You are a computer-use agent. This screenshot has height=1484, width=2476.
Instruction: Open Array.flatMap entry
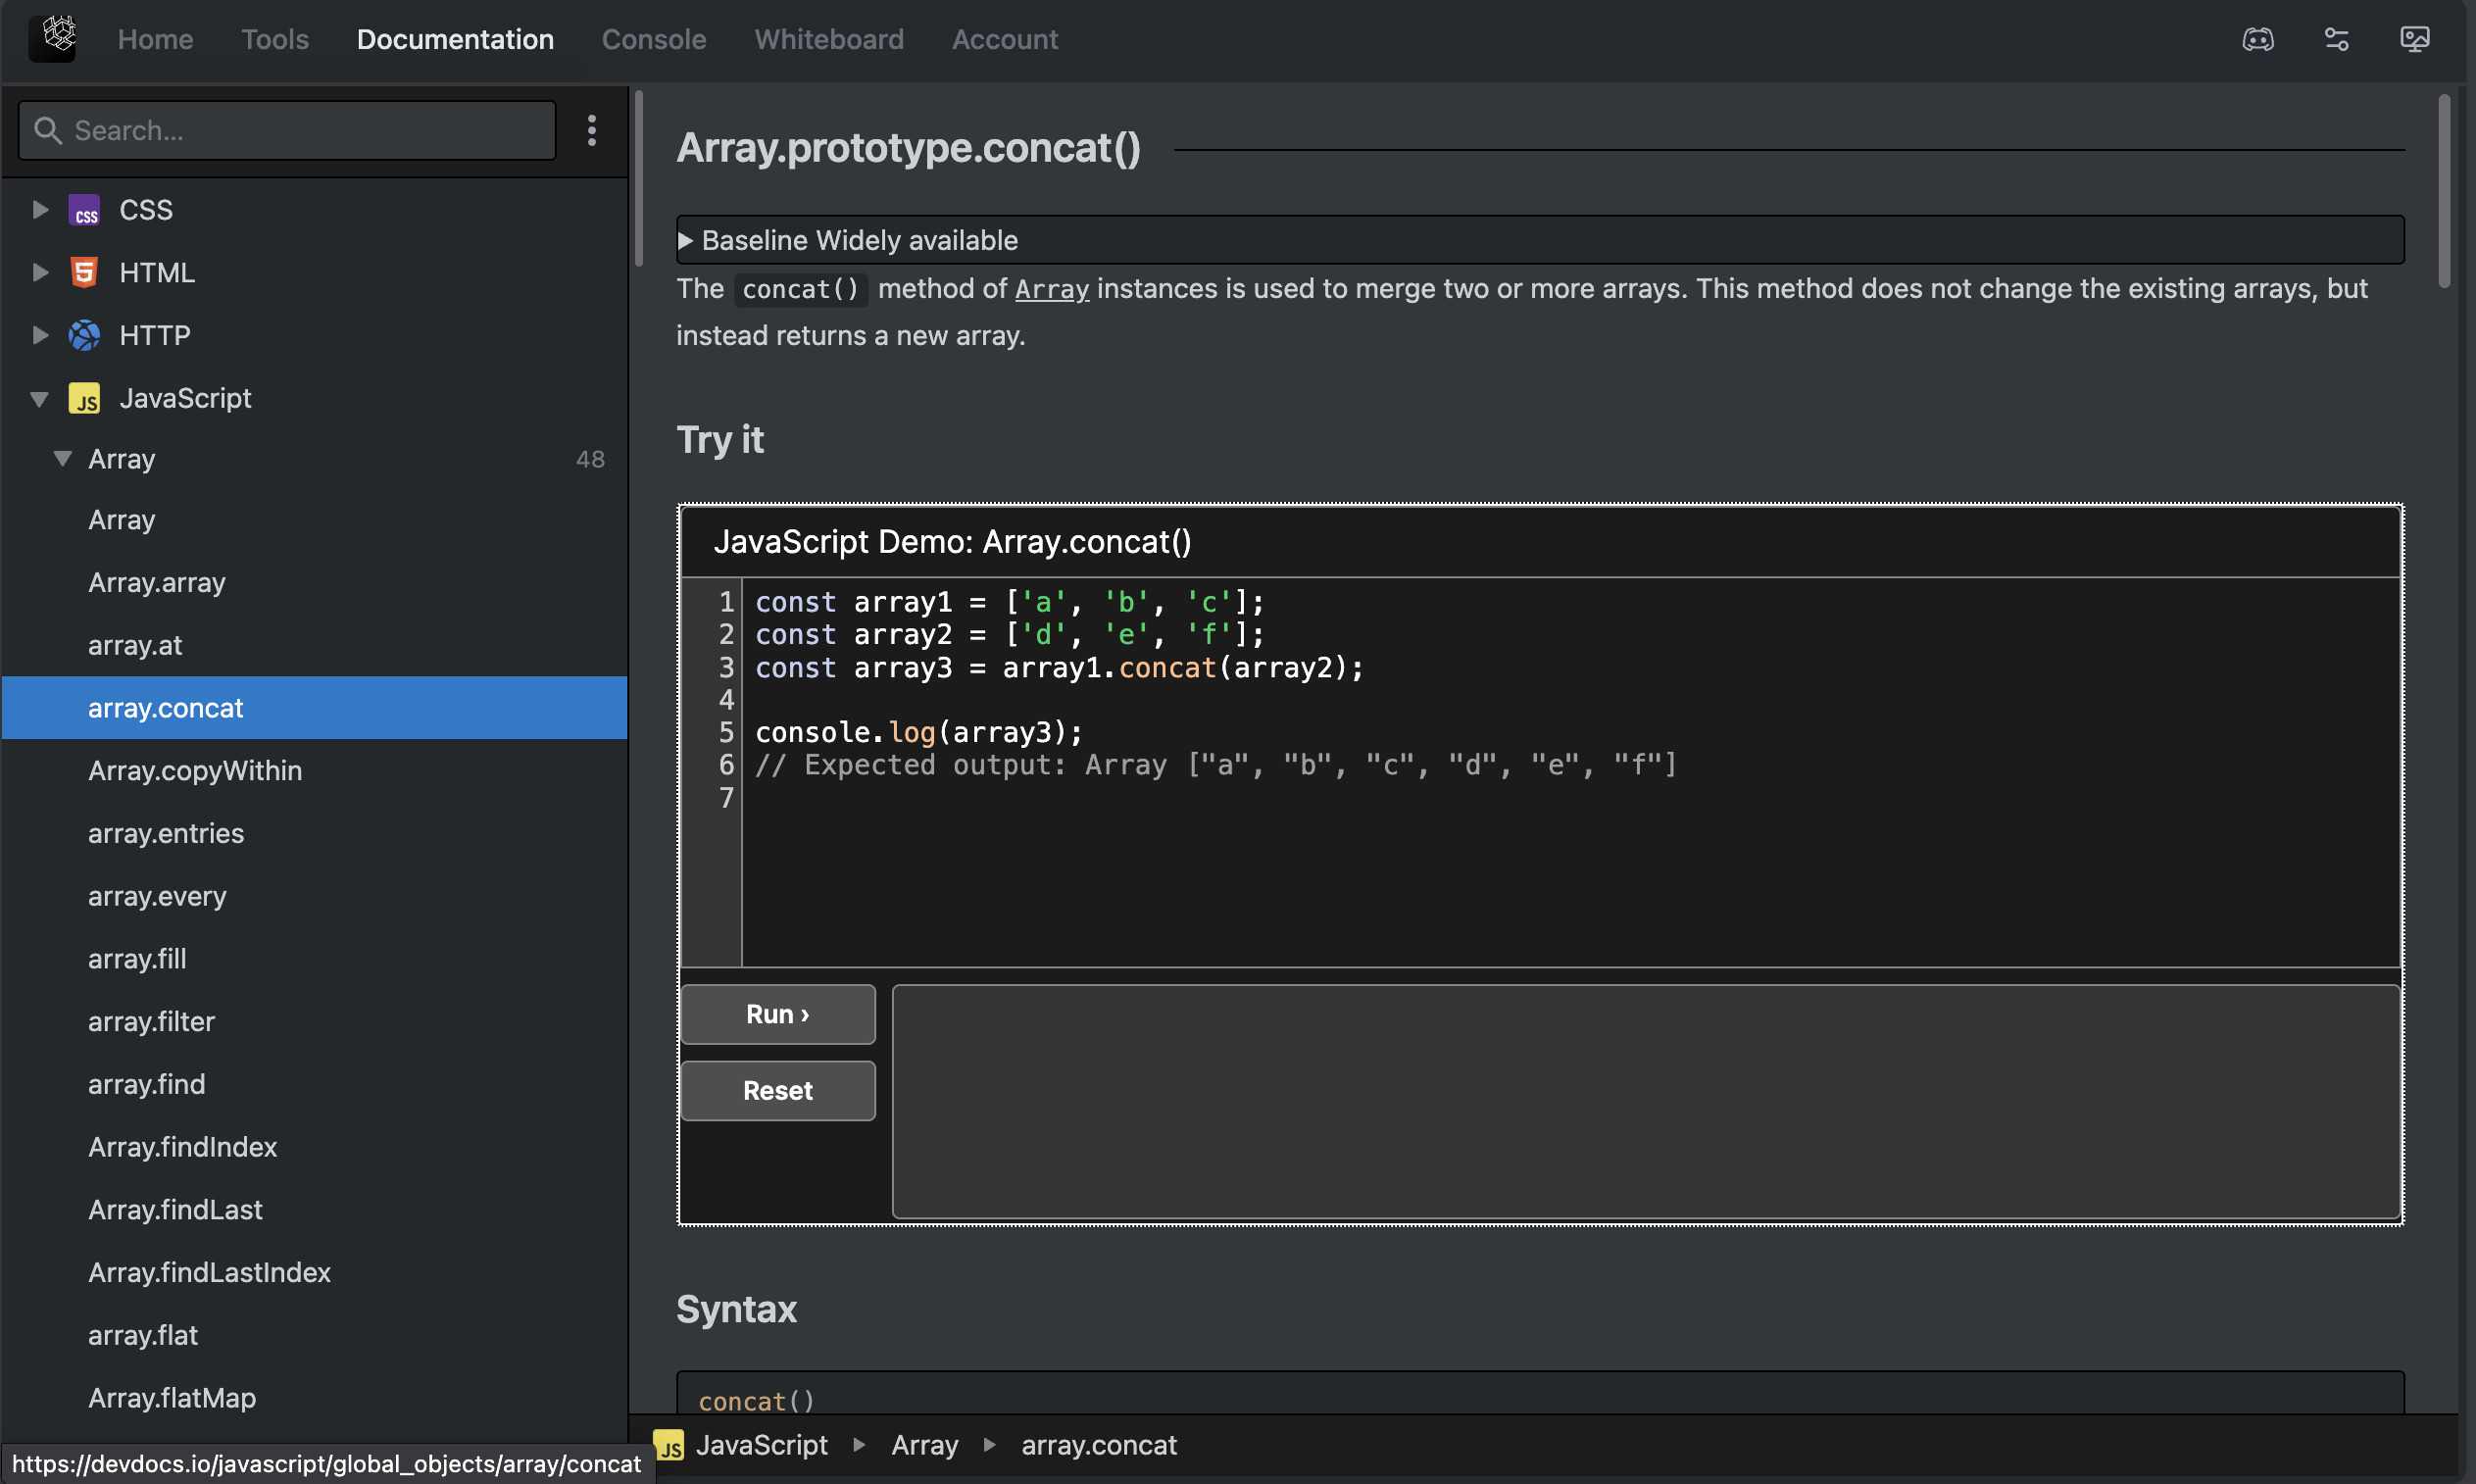pyautogui.click(x=172, y=1398)
